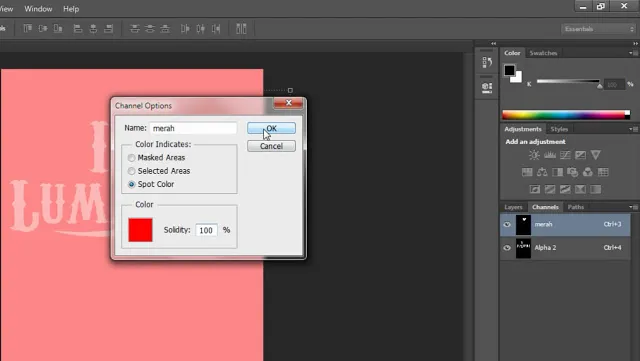The width and height of the screenshot is (640, 361).
Task: Click the Distribute Vertical Centers icon
Action: 150,29
